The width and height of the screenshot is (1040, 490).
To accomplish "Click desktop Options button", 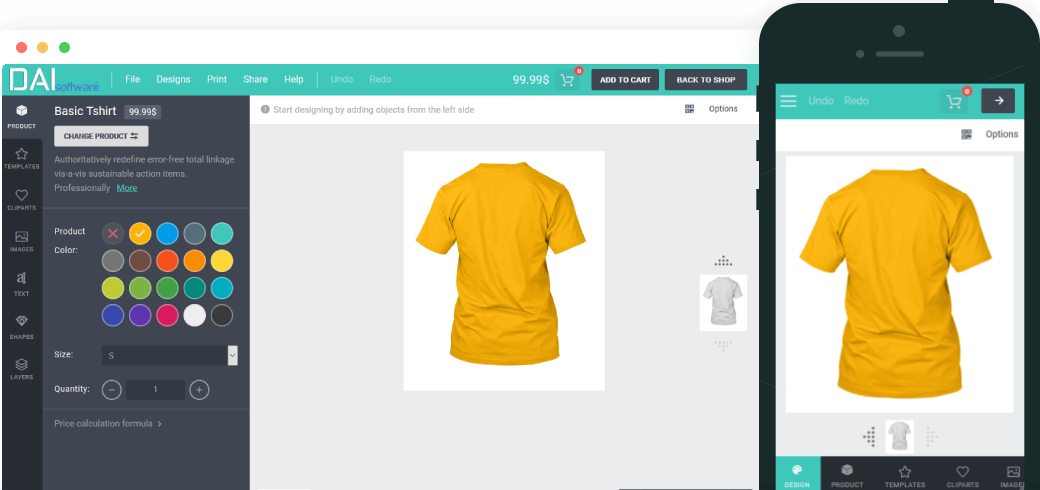I will click(x=723, y=109).
